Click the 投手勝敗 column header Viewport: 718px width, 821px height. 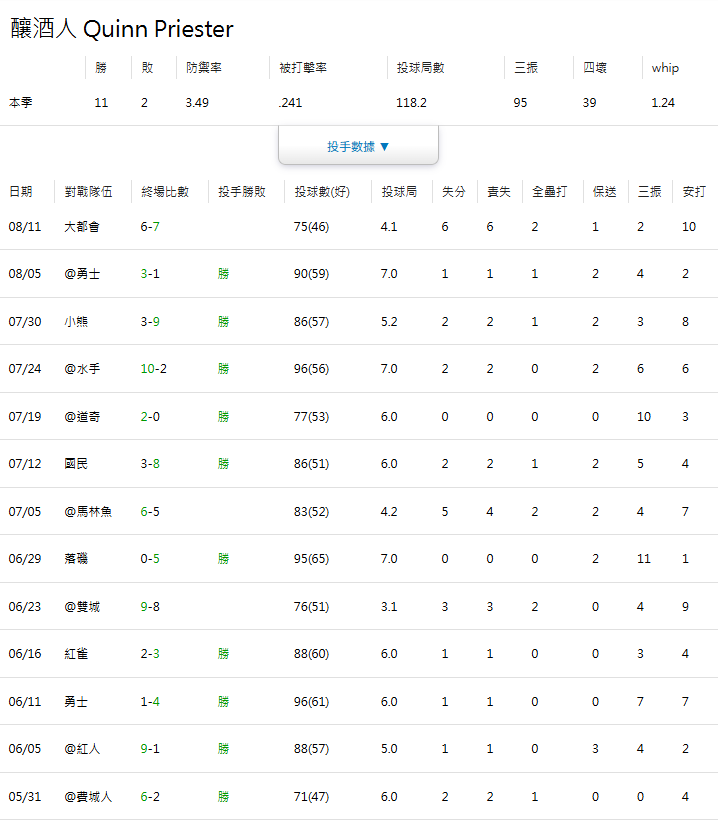pos(242,192)
